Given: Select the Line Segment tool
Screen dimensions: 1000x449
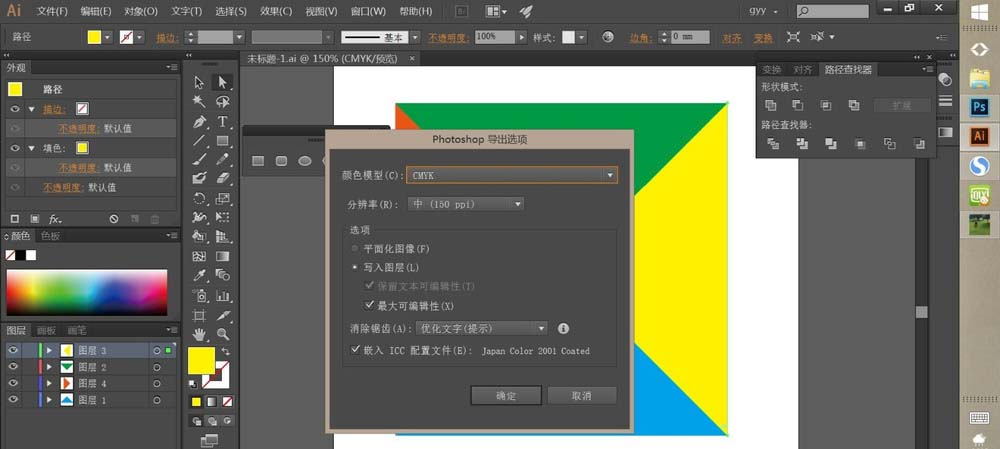Looking at the screenshot, I should [x=199, y=140].
